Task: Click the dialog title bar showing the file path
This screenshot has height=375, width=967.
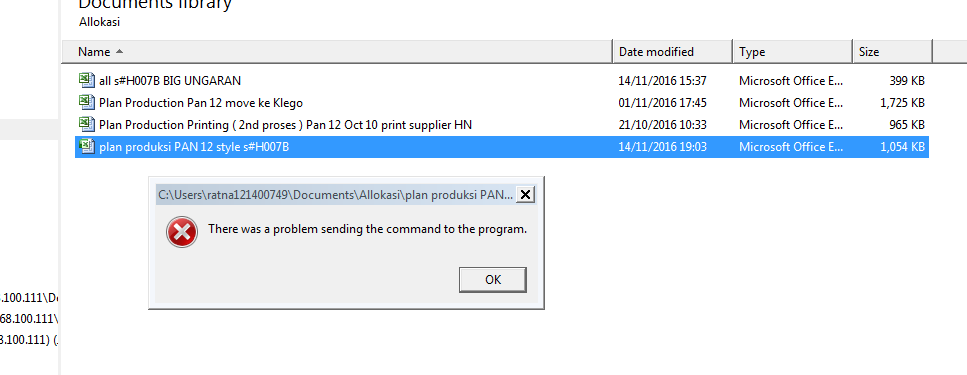Action: (335, 195)
